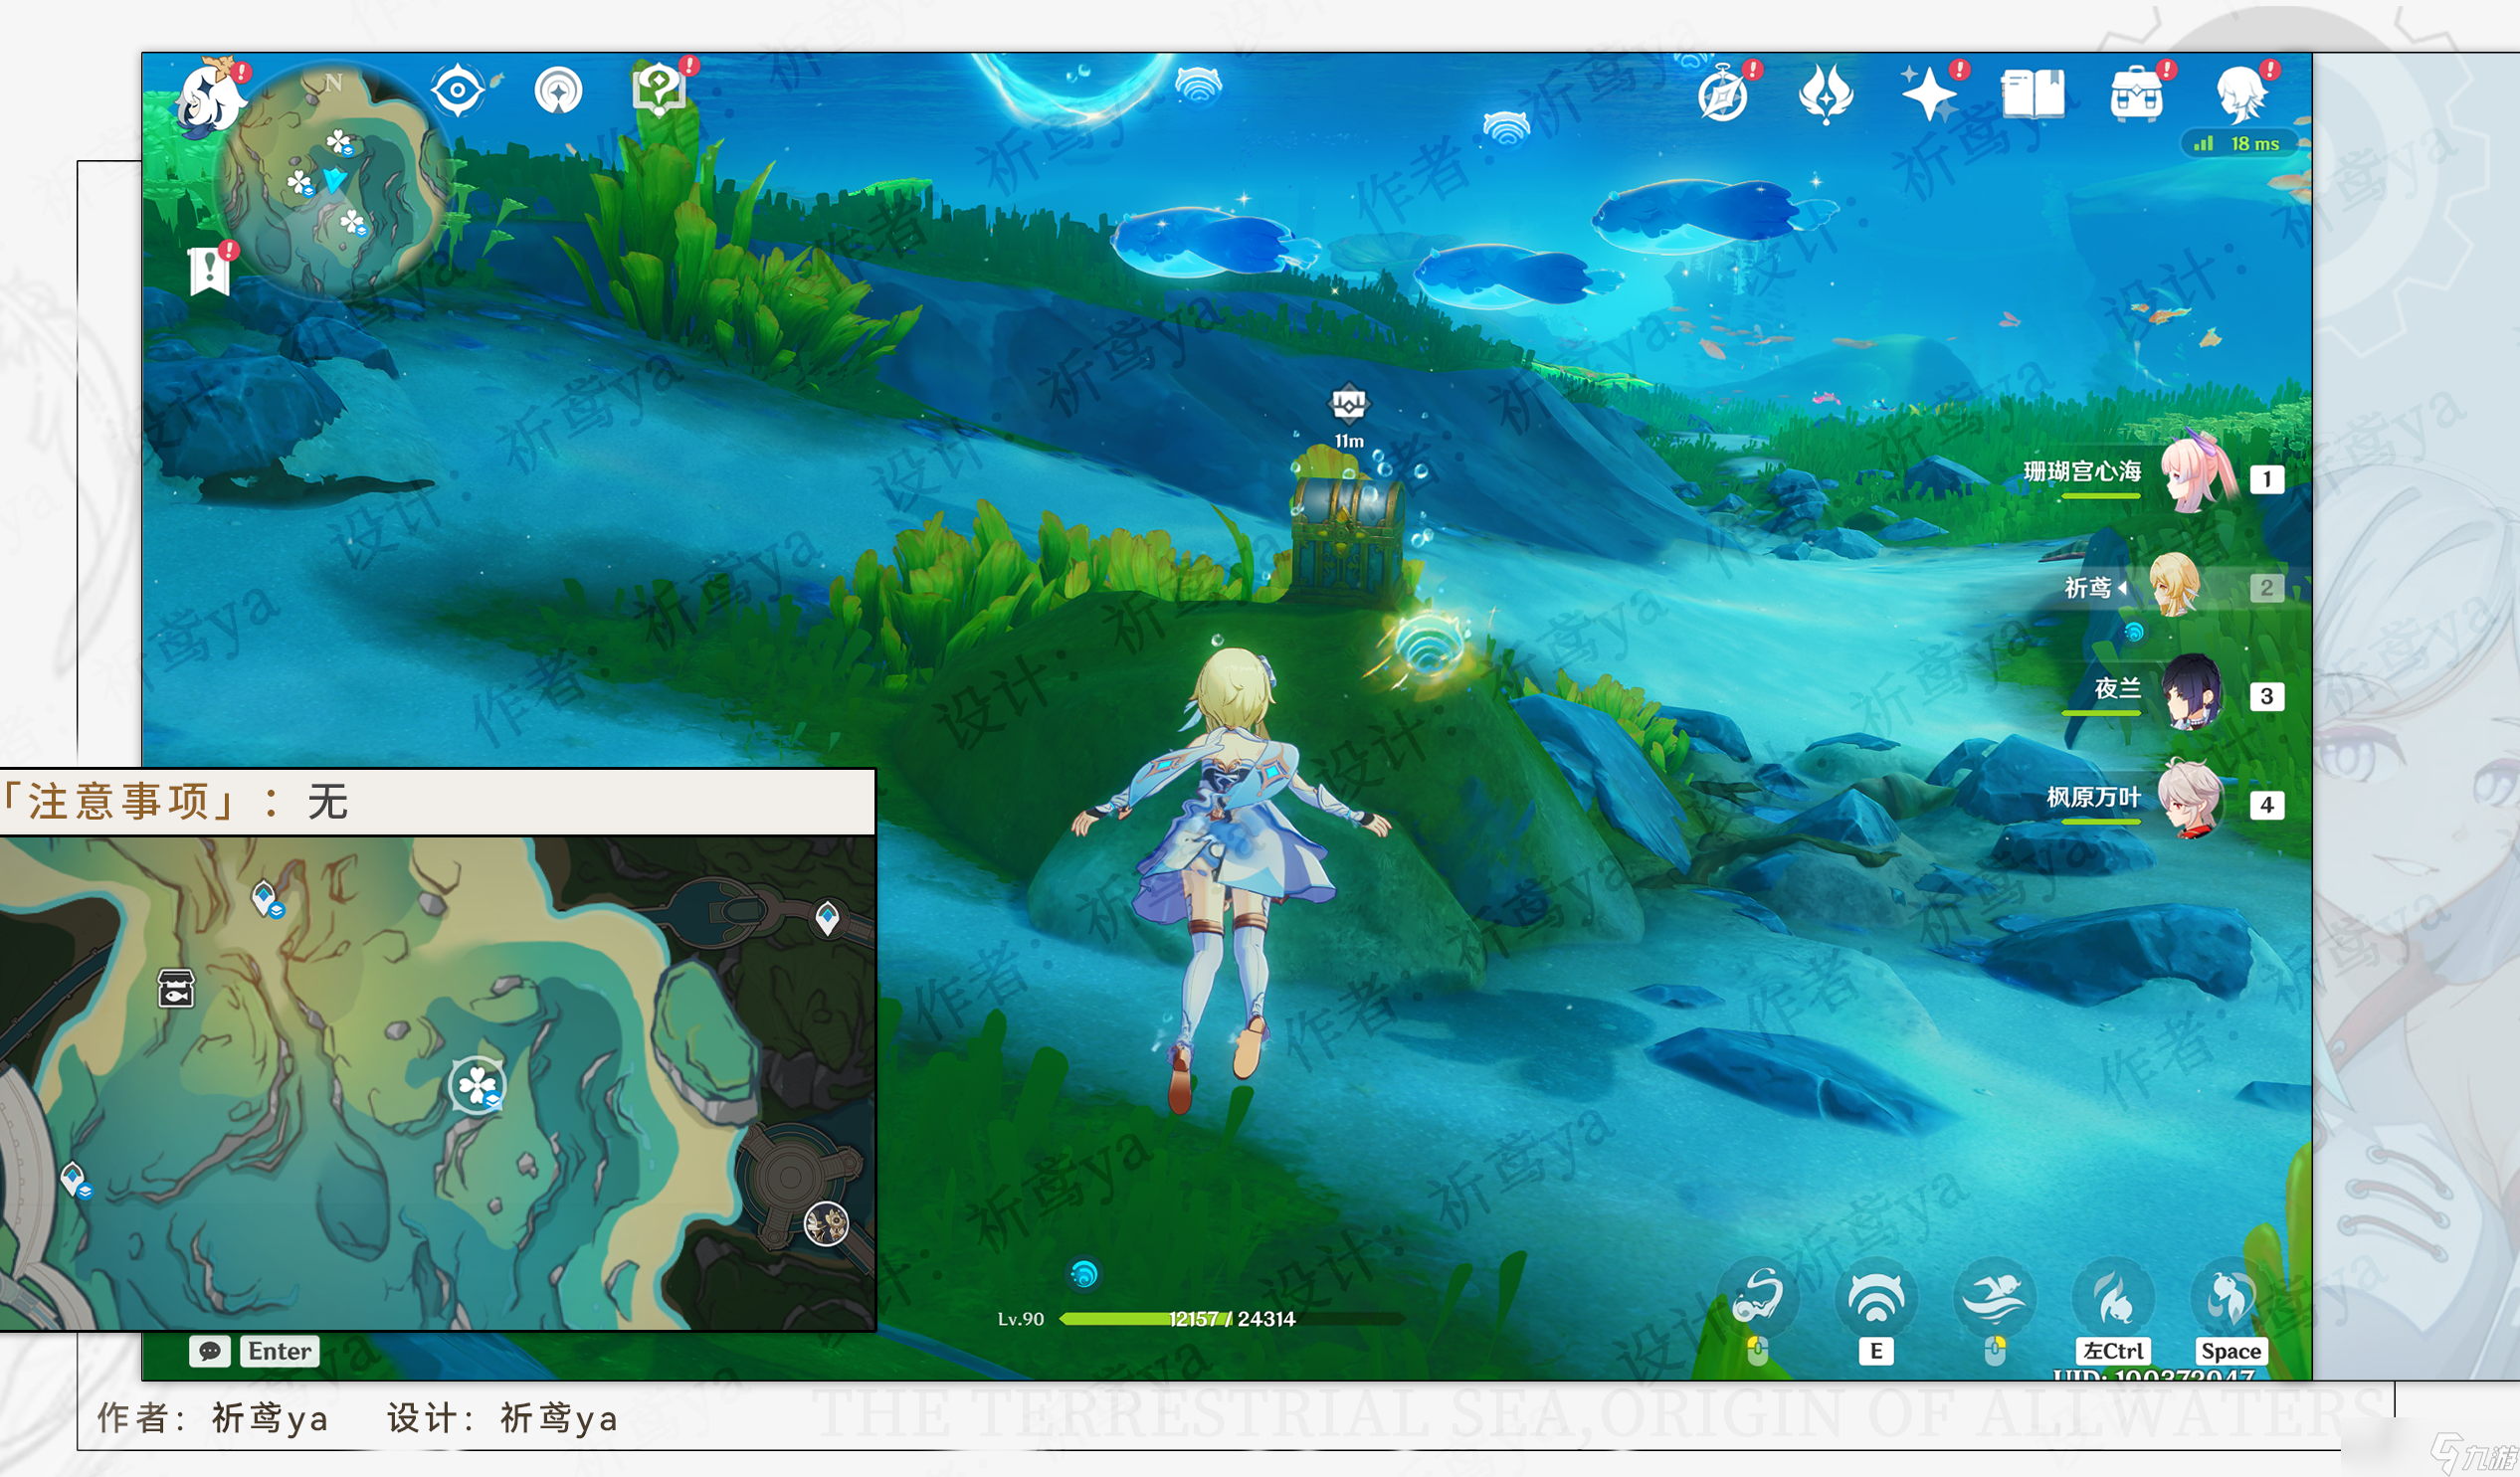The width and height of the screenshot is (2520, 1477).
Task: Click the elemental sight eye icon
Action: pyautogui.click(x=458, y=90)
